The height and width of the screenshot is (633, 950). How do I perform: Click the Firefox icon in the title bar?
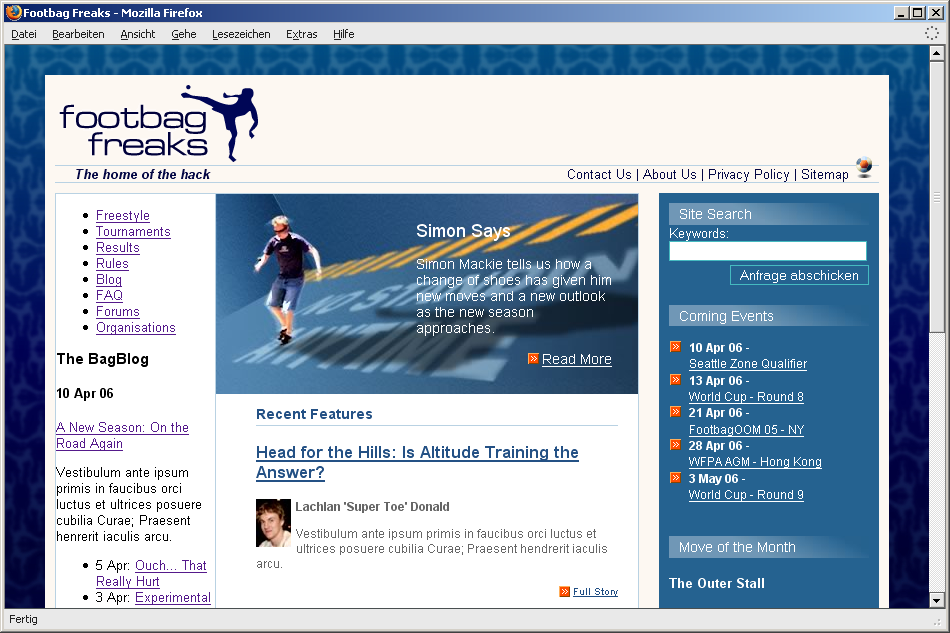pyautogui.click(x=13, y=12)
